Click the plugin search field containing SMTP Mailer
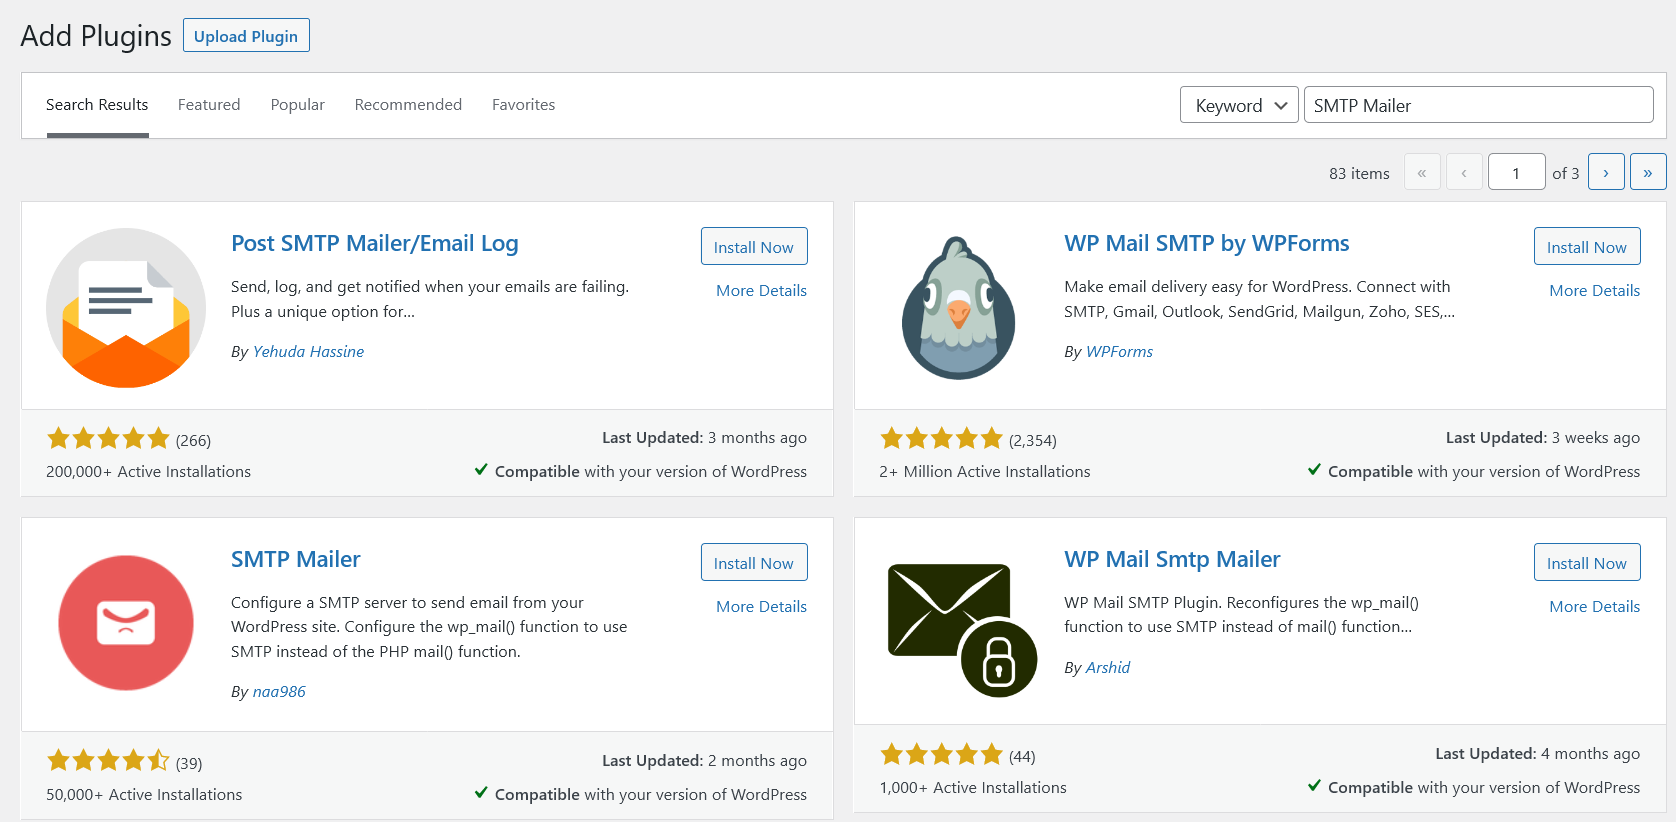This screenshot has width=1676, height=822. pyautogui.click(x=1478, y=105)
